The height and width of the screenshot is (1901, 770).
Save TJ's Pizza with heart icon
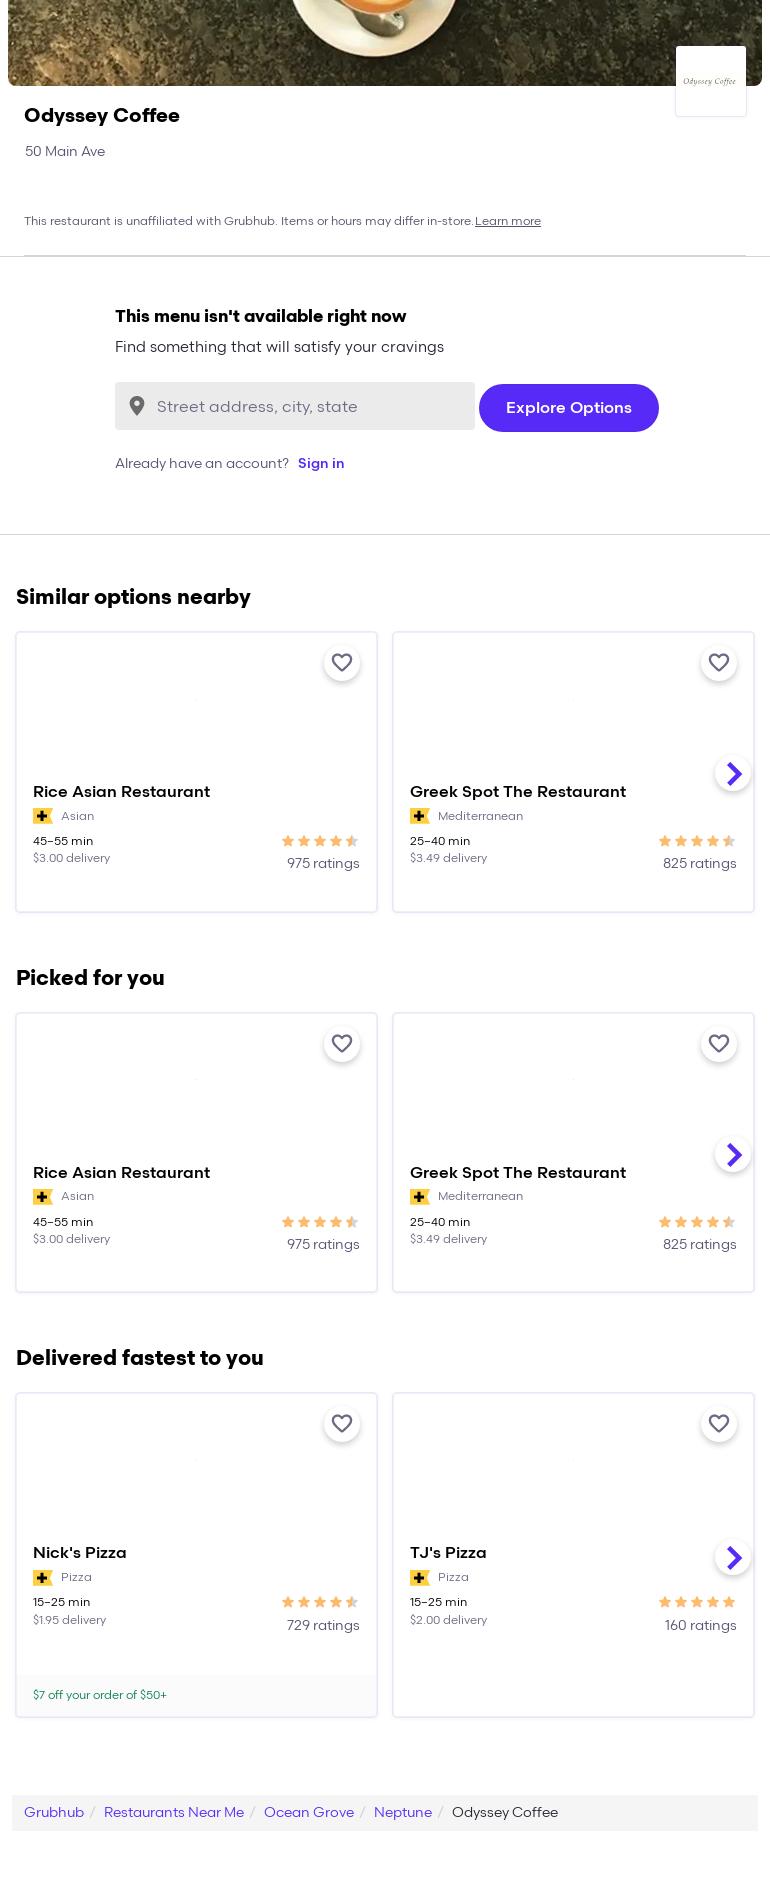pyautogui.click(x=719, y=1424)
